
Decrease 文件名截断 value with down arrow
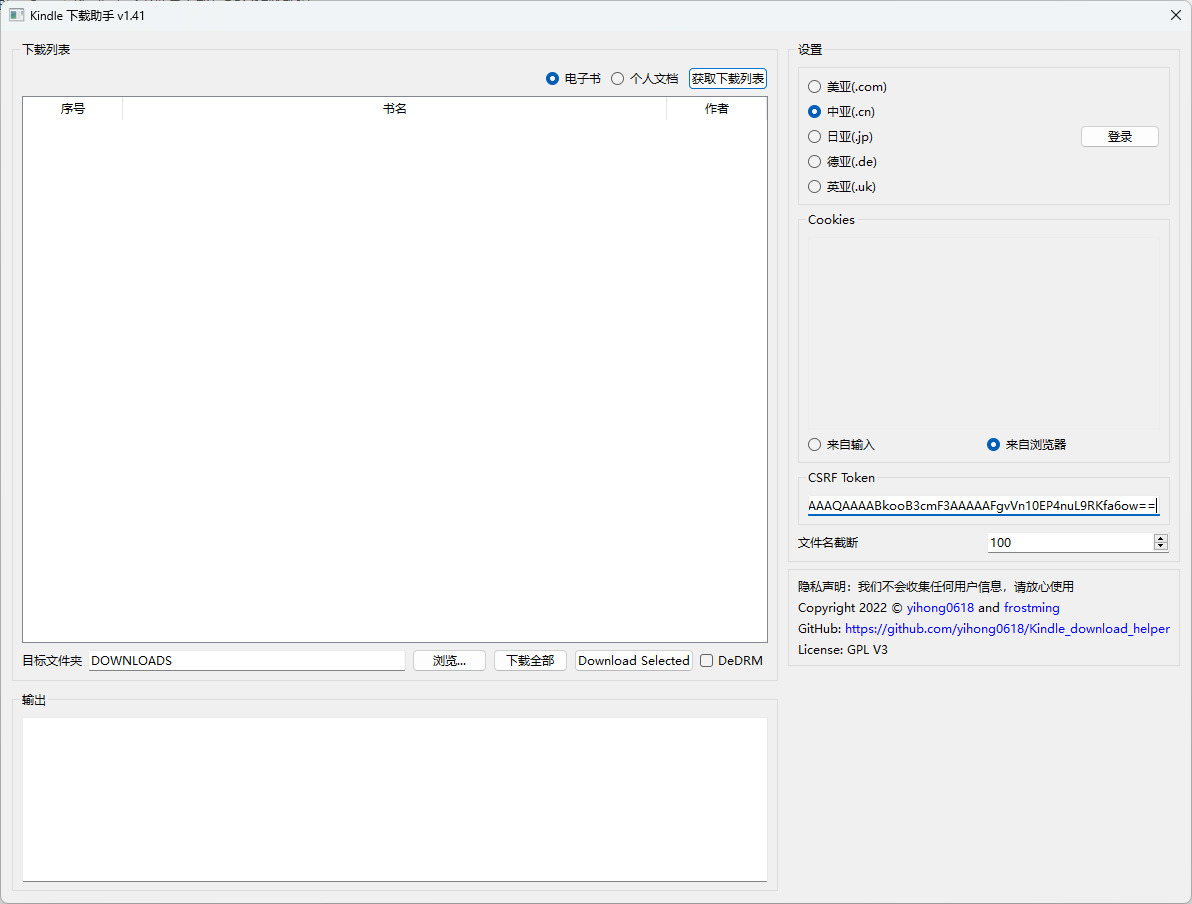(x=1160, y=547)
